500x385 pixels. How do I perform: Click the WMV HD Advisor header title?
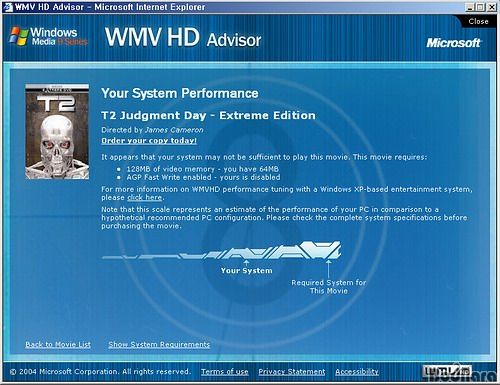tap(183, 37)
